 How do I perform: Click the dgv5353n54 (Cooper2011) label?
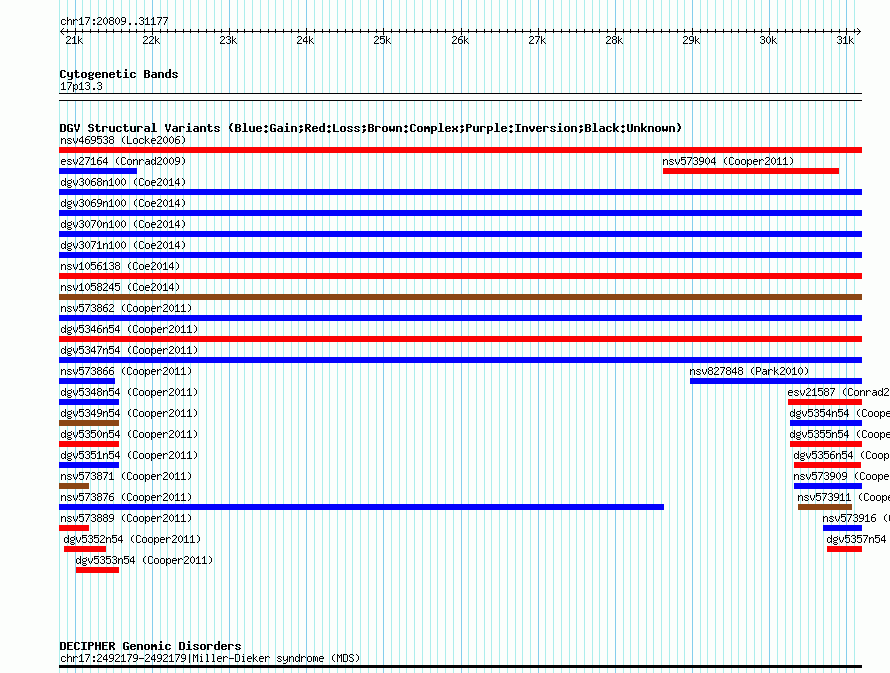tap(144, 560)
